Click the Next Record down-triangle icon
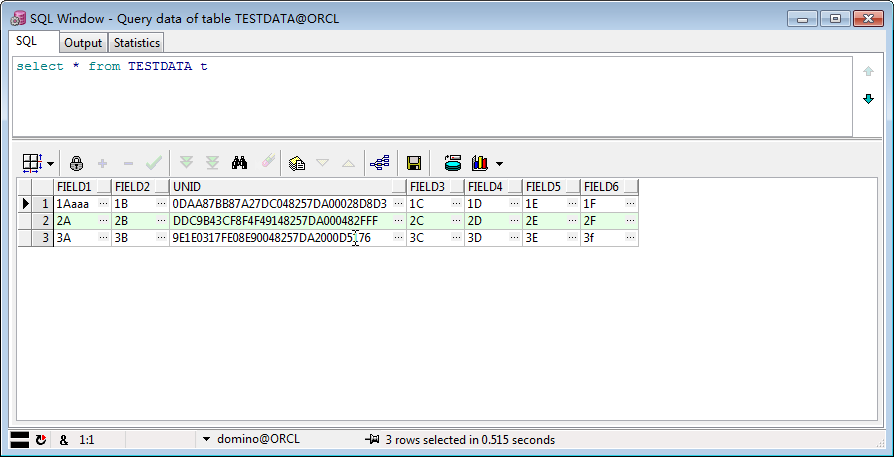Viewport: 894px width, 457px height. point(323,163)
